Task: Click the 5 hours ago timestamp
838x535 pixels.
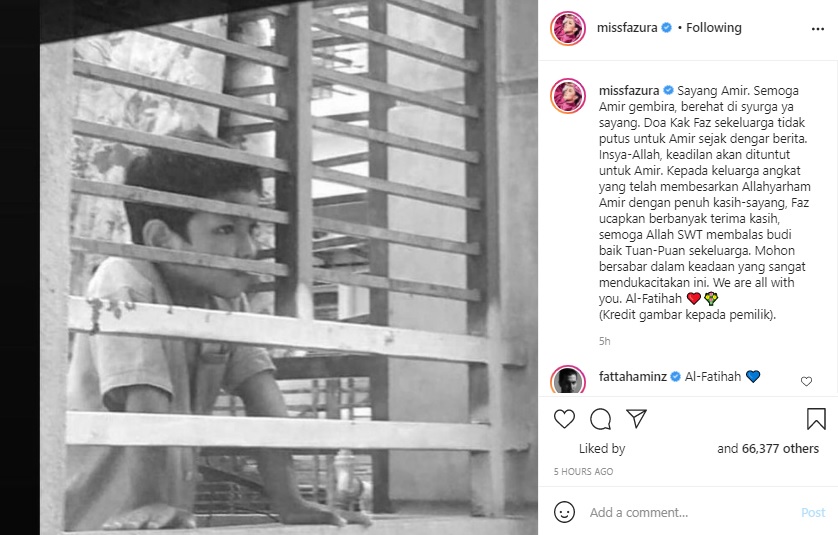Action: click(x=583, y=471)
